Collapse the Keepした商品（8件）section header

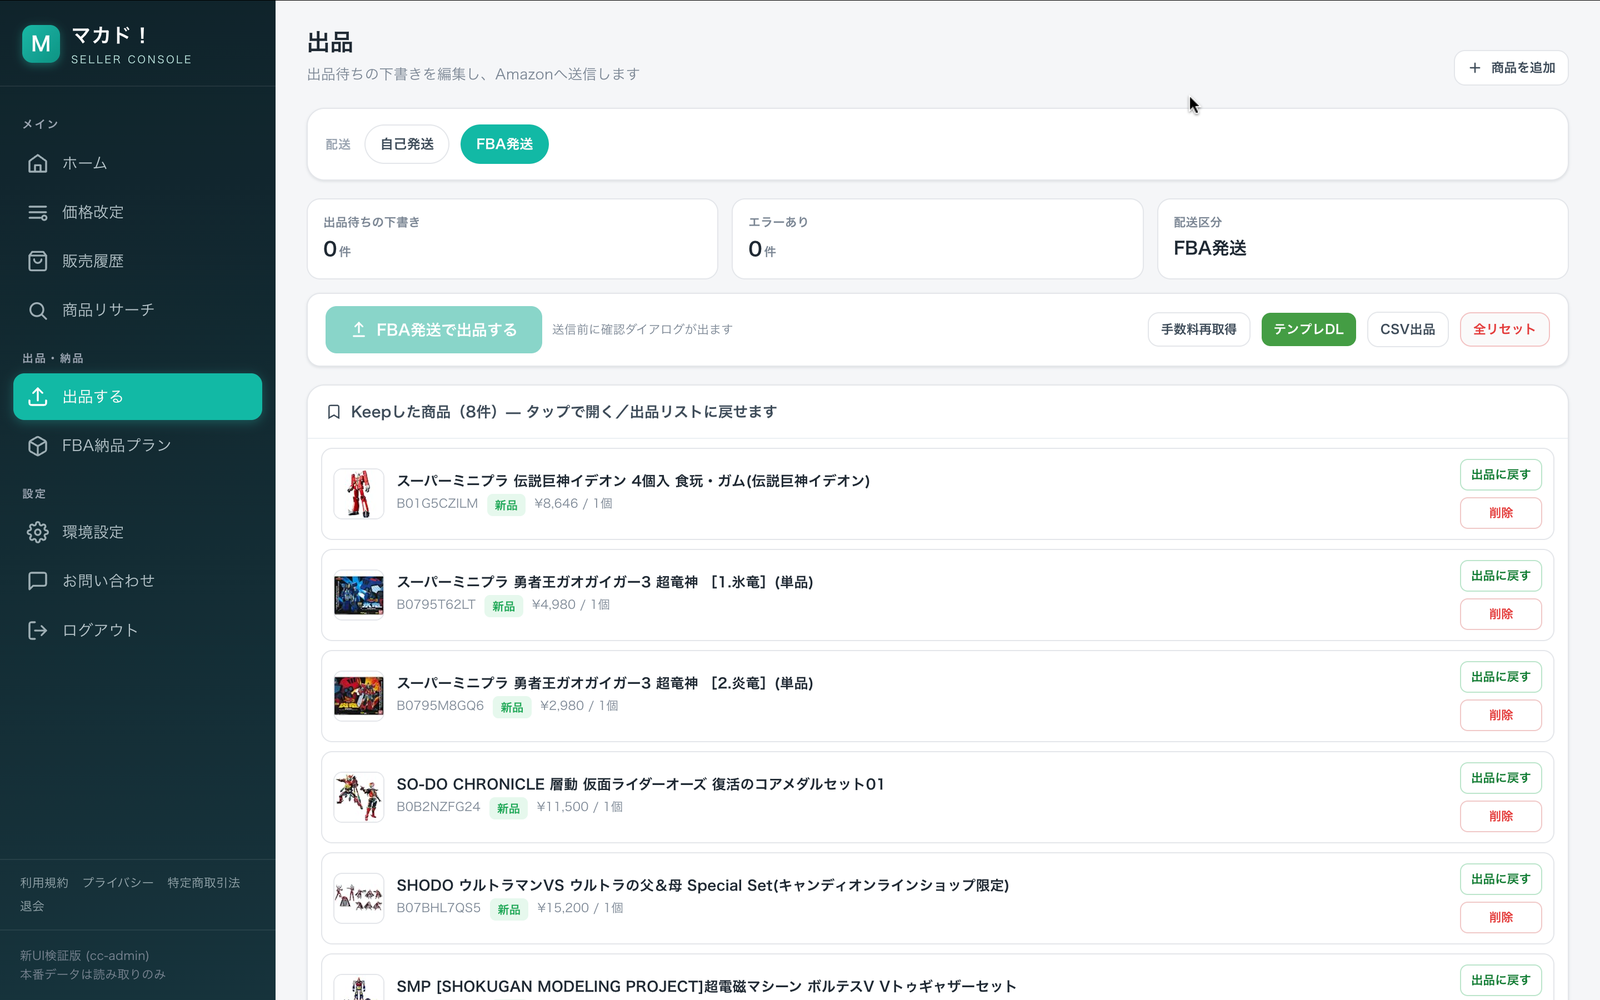pos(937,412)
